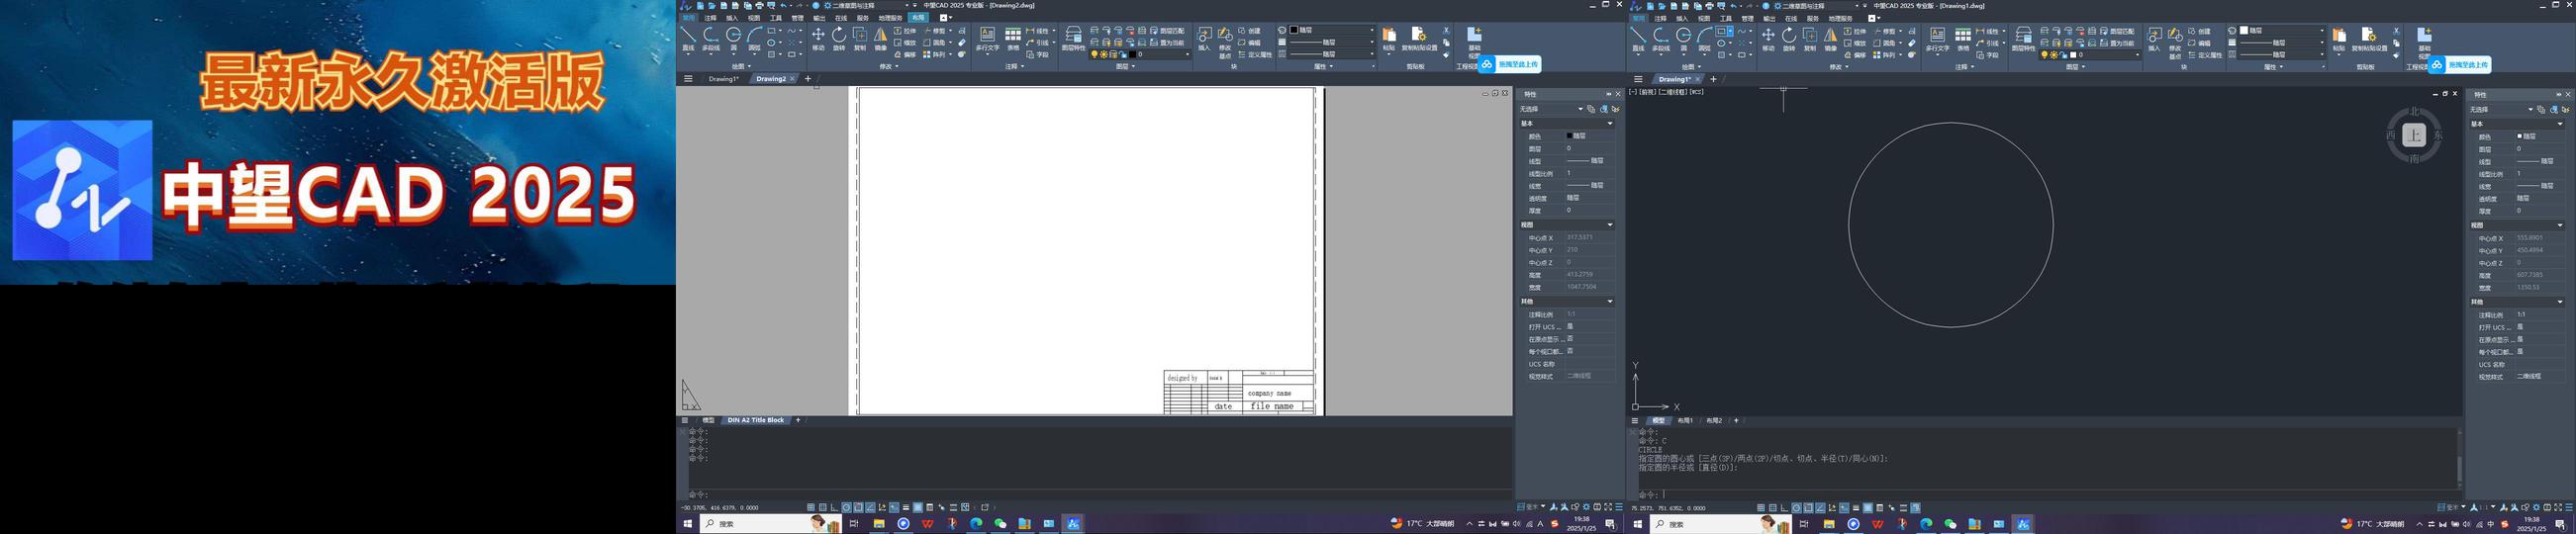Open Layer Properties manager in Drawing2 window
Viewport: 2576px width, 534px height.
point(1073,38)
